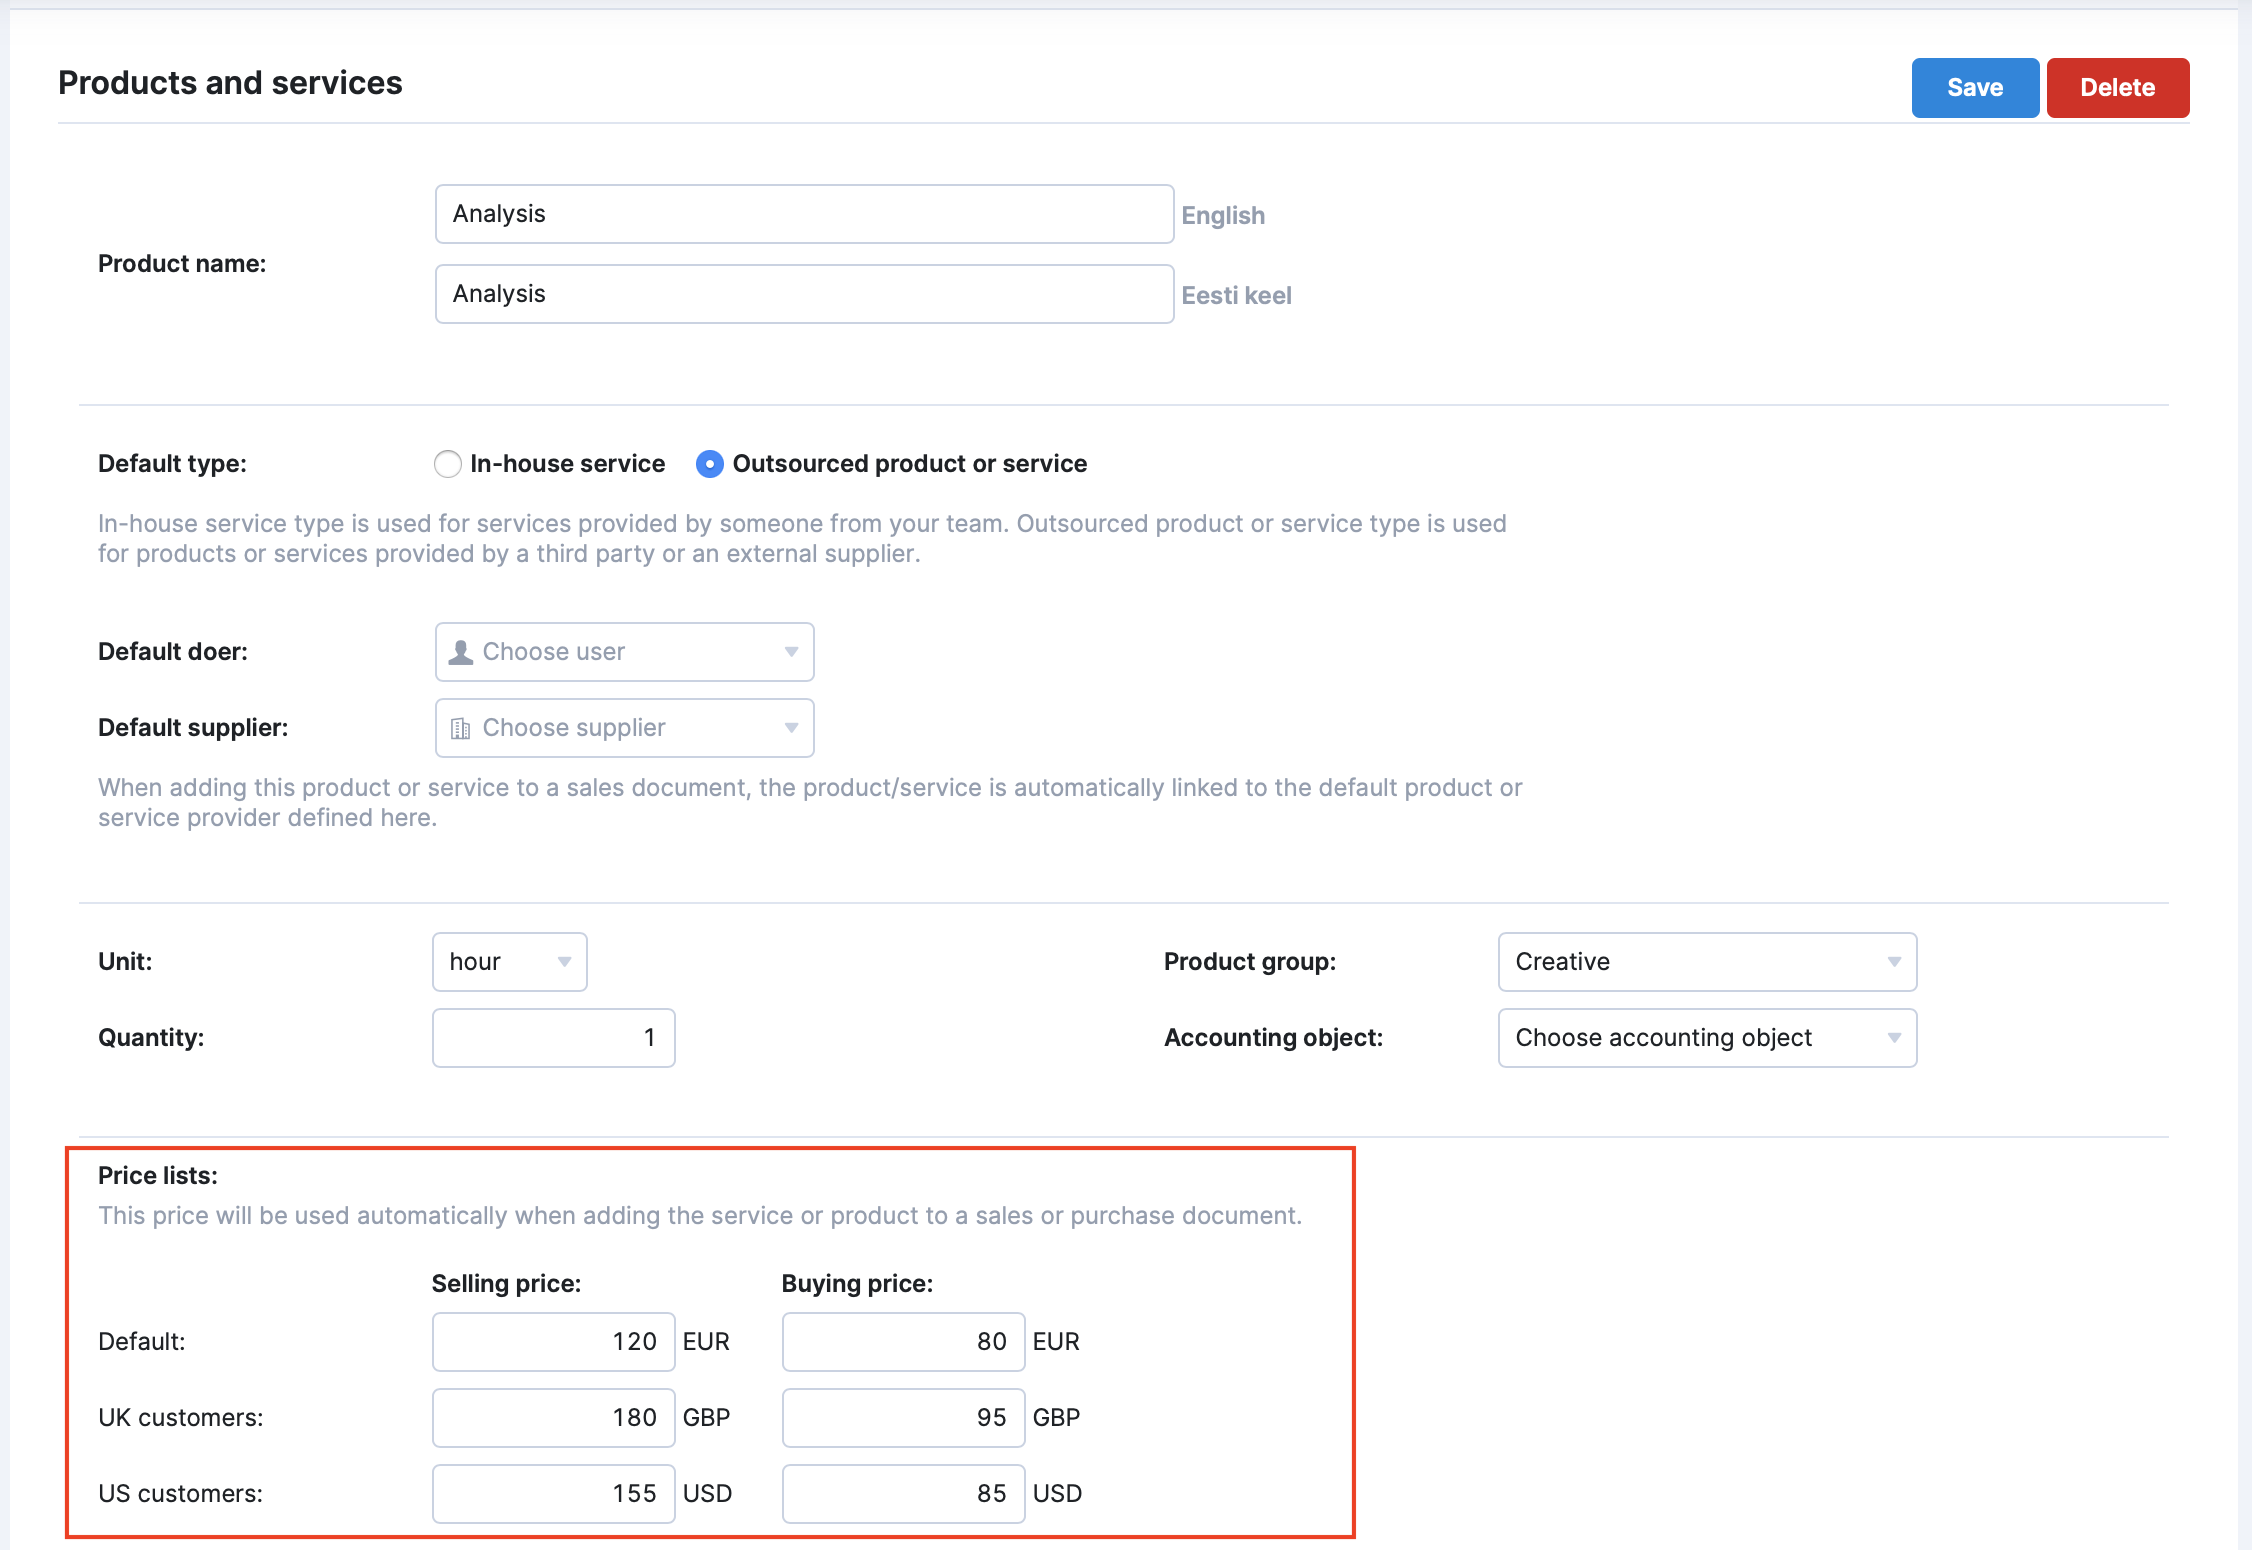The height and width of the screenshot is (1550, 2252).
Task: Click the US customers row label
Action: click(181, 1494)
